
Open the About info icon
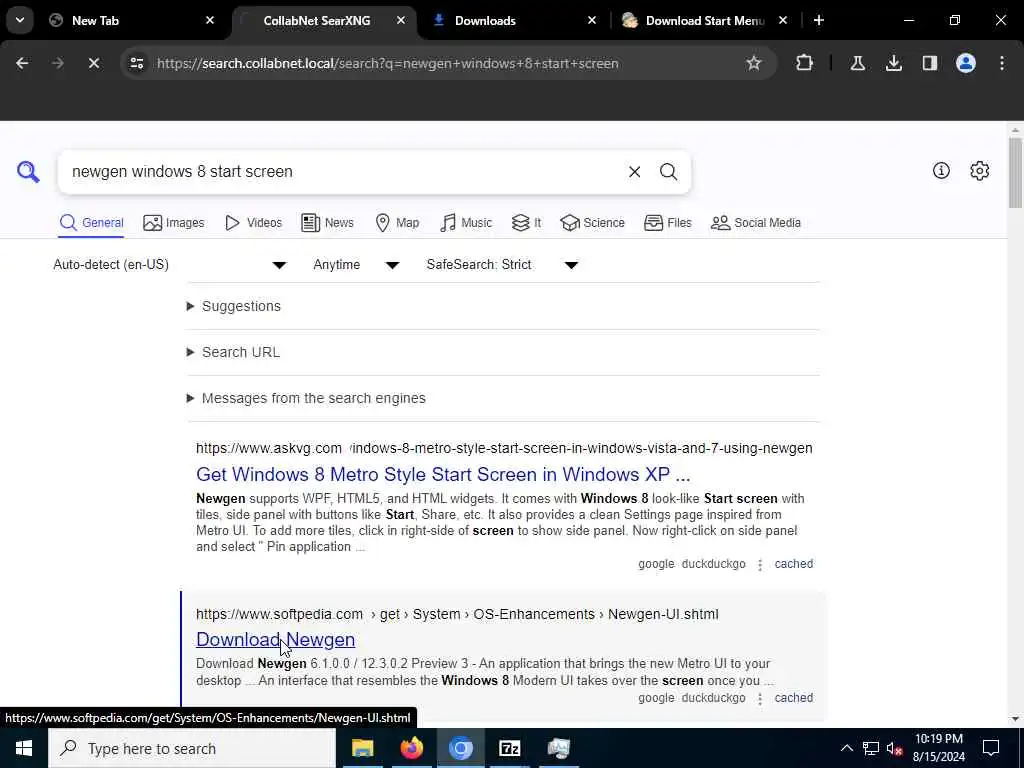941,170
